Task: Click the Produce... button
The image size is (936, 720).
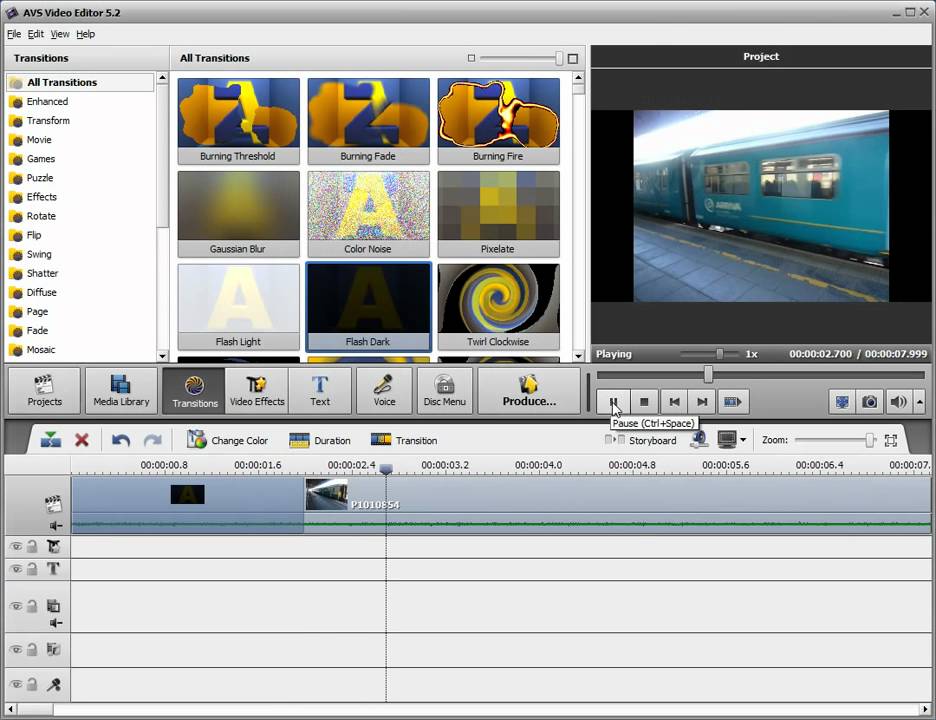Action: pos(529,390)
